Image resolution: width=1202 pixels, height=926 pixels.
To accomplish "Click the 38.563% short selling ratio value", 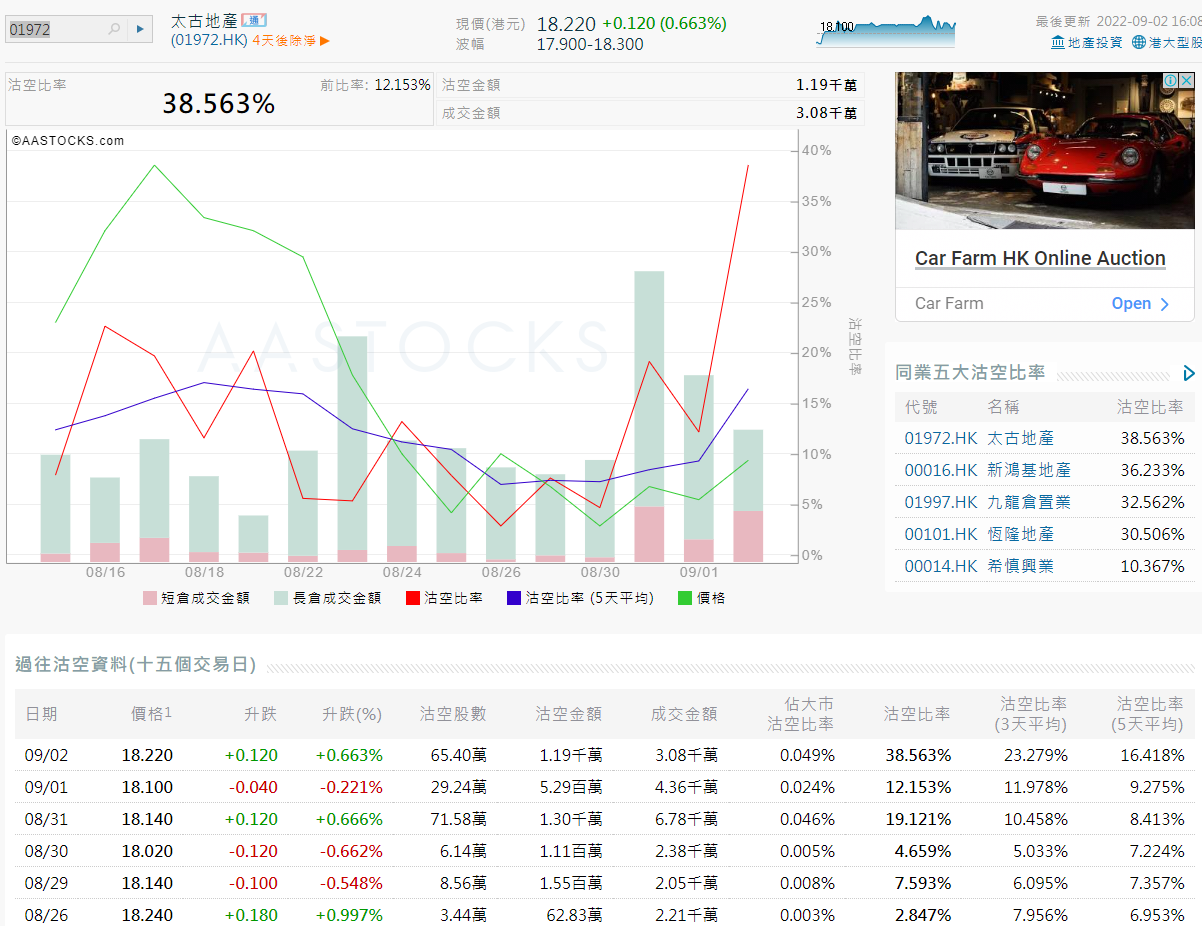I will (x=219, y=103).
